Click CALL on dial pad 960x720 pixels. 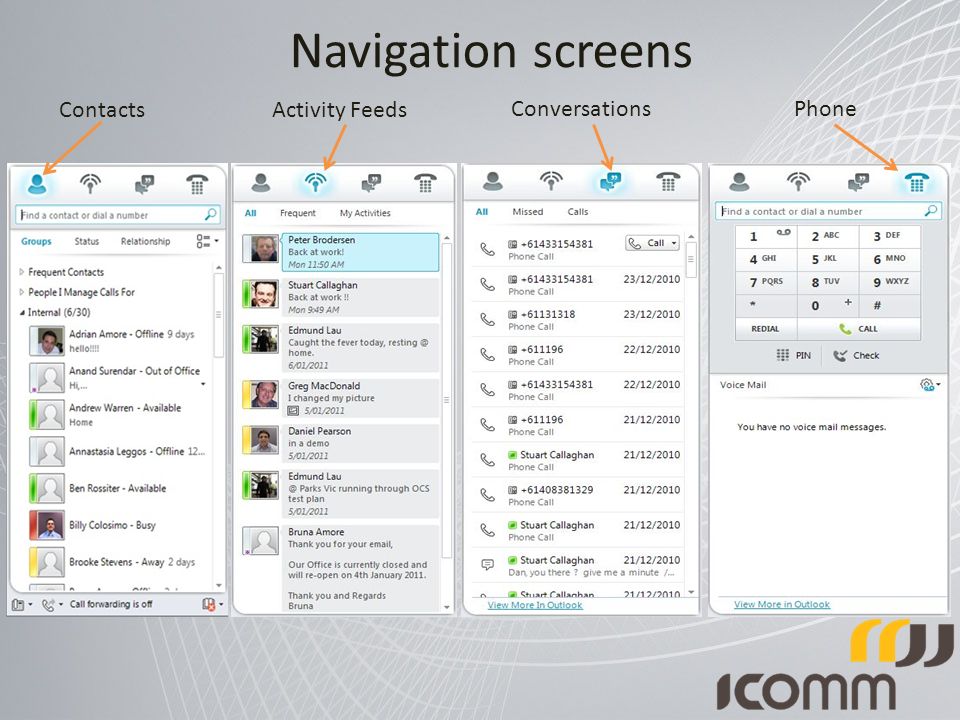[x=858, y=329]
